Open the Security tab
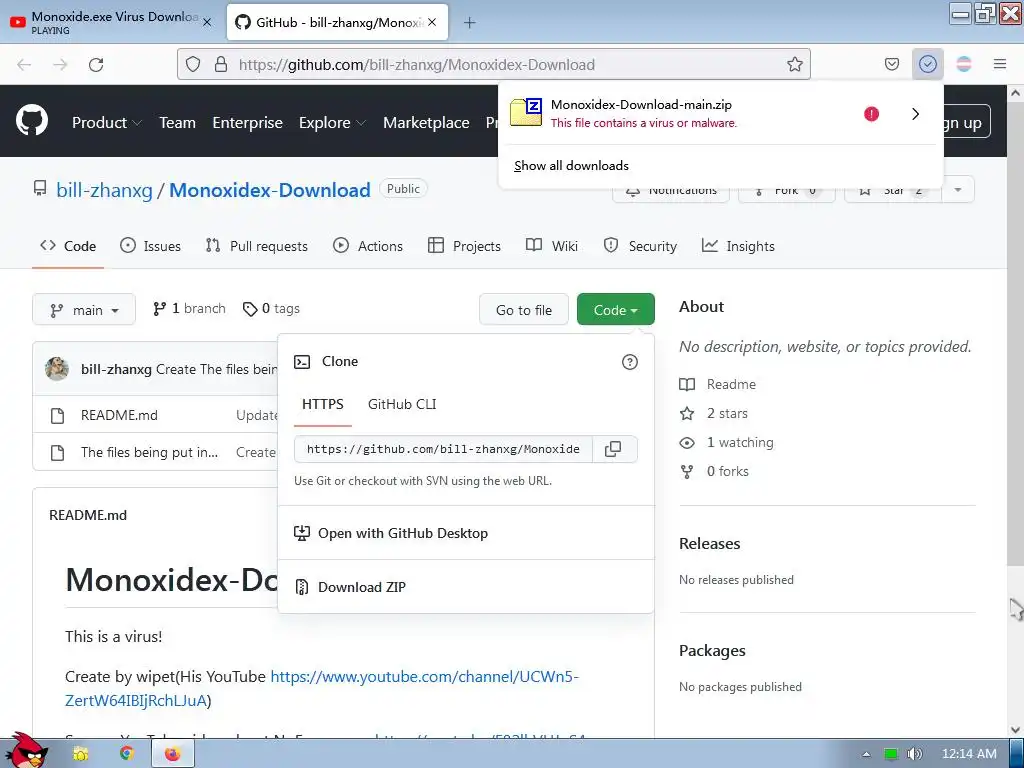The height and width of the screenshot is (768, 1024). (640, 246)
